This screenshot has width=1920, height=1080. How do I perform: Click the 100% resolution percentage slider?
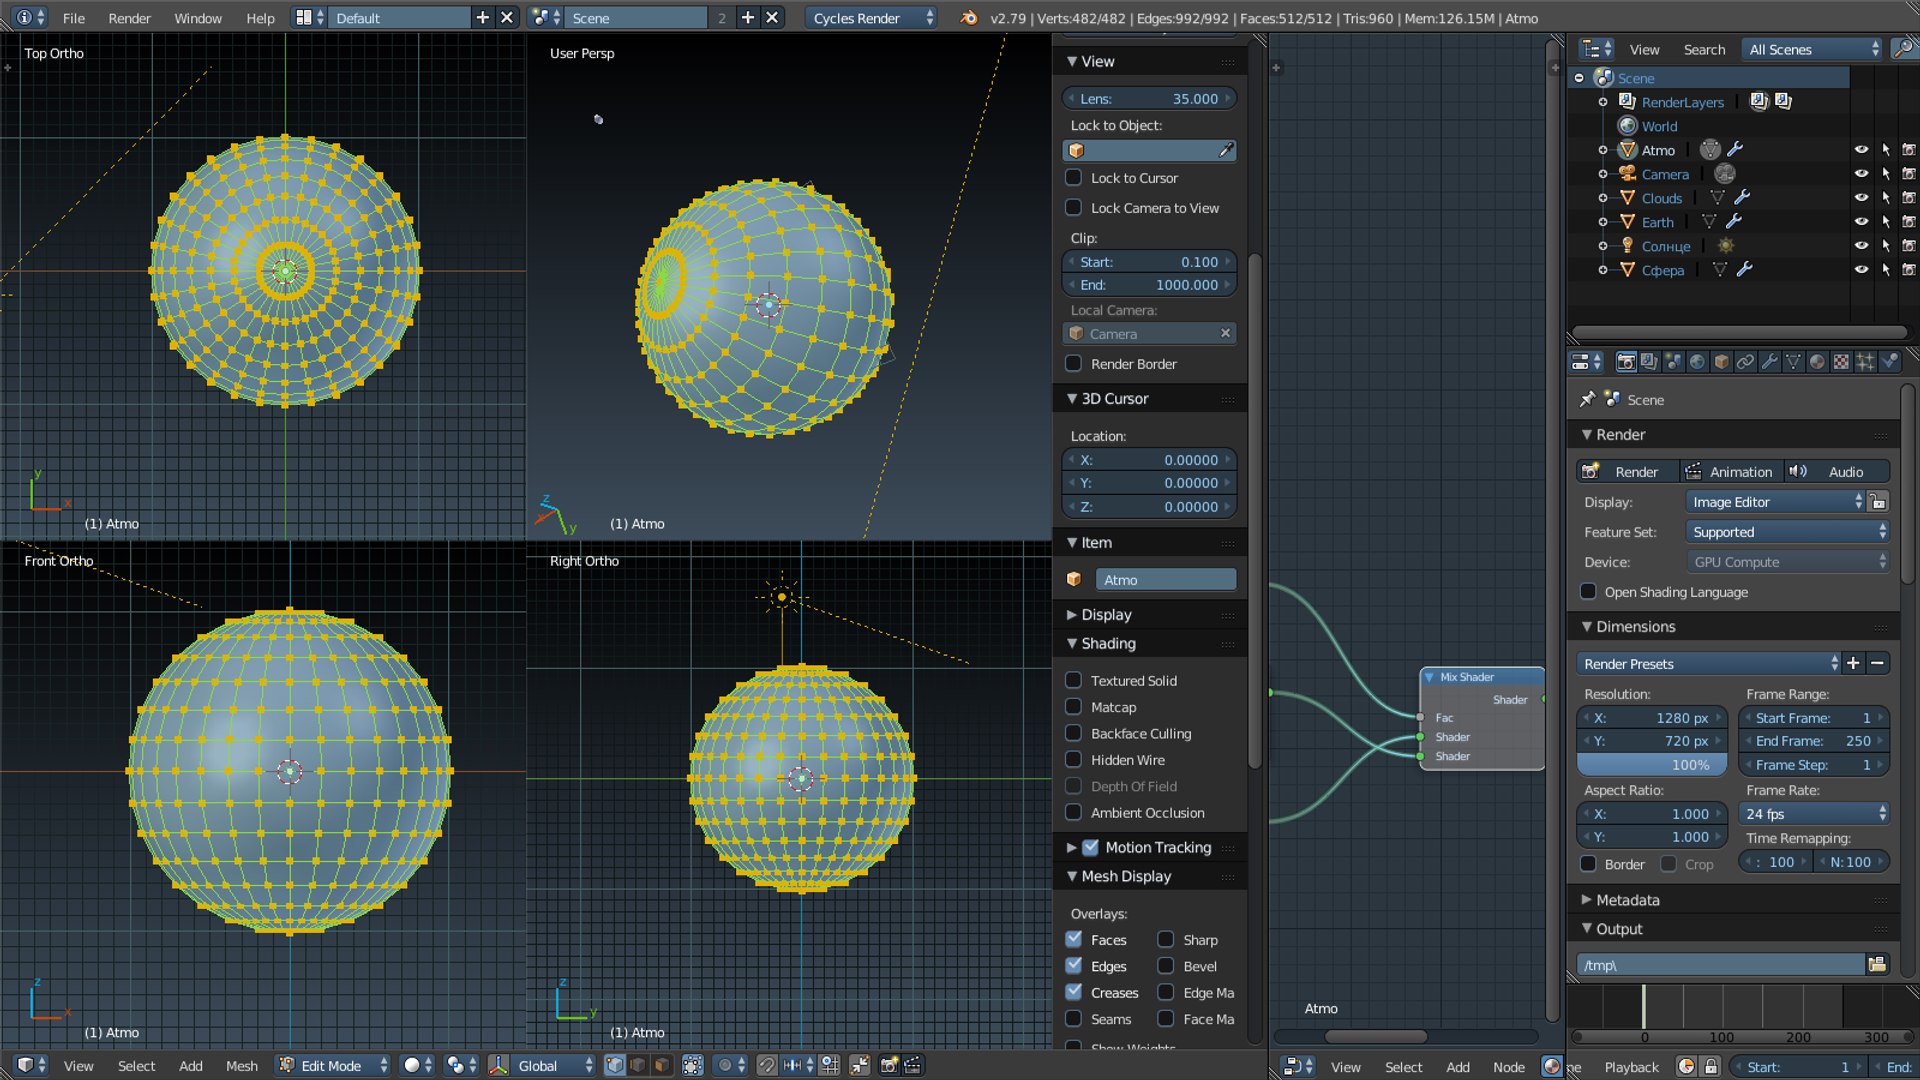pyautogui.click(x=1651, y=765)
